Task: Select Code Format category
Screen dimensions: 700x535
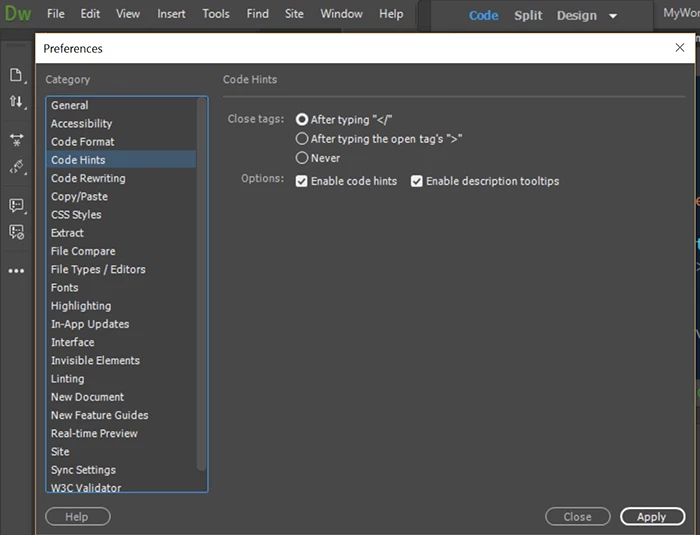Action: (x=121, y=142)
